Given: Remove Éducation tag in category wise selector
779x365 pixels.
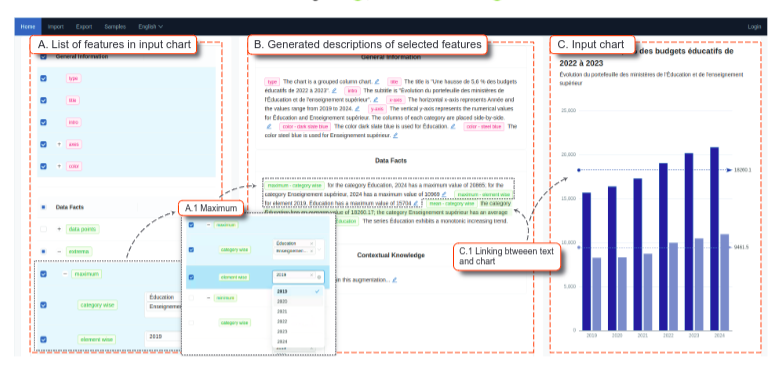Looking at the screenshot, I should pos(312,243).
